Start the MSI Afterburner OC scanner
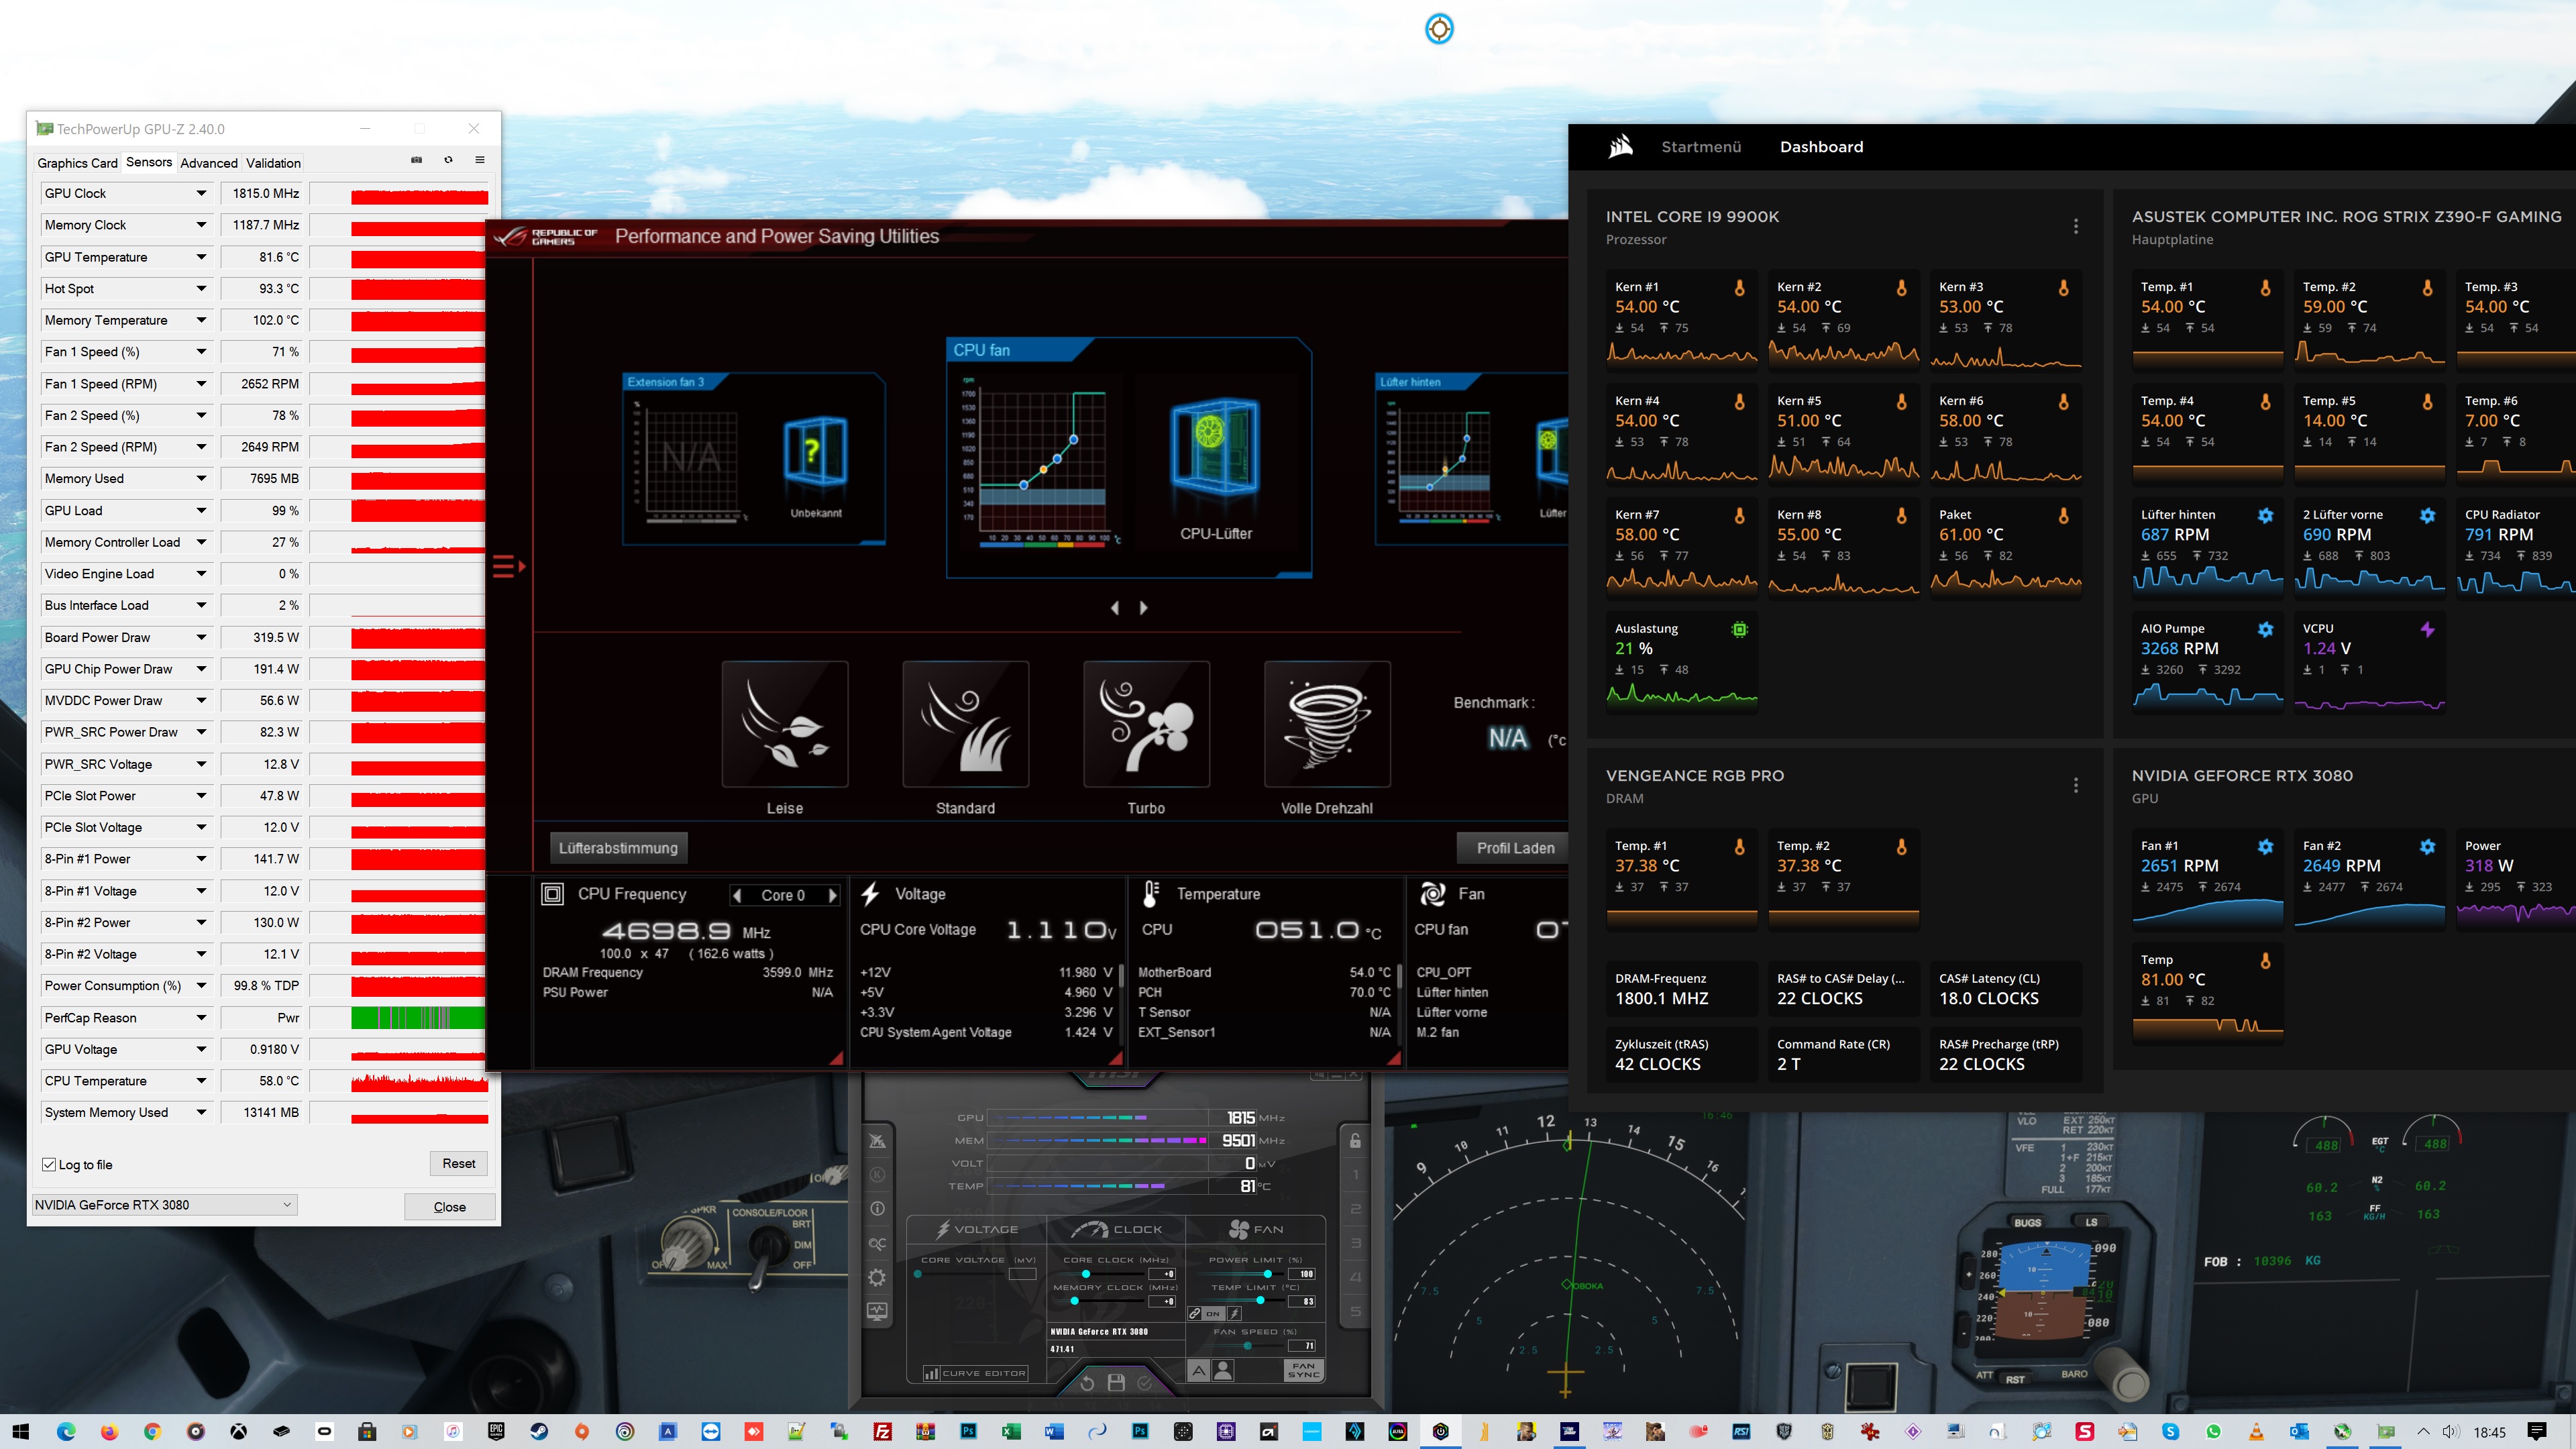Viewport: 2576px width, 1449px height. (877, 1244)
